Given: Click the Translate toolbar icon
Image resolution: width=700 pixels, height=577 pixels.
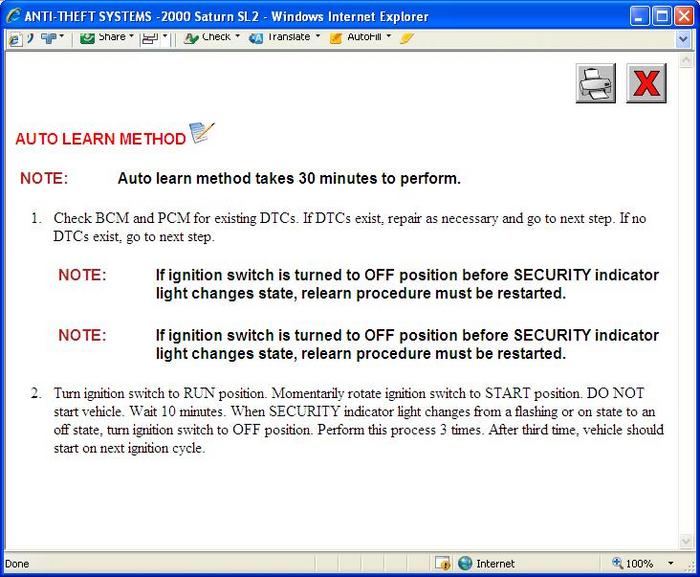Looking at the screenshot, I should click(x=256, y=38).
